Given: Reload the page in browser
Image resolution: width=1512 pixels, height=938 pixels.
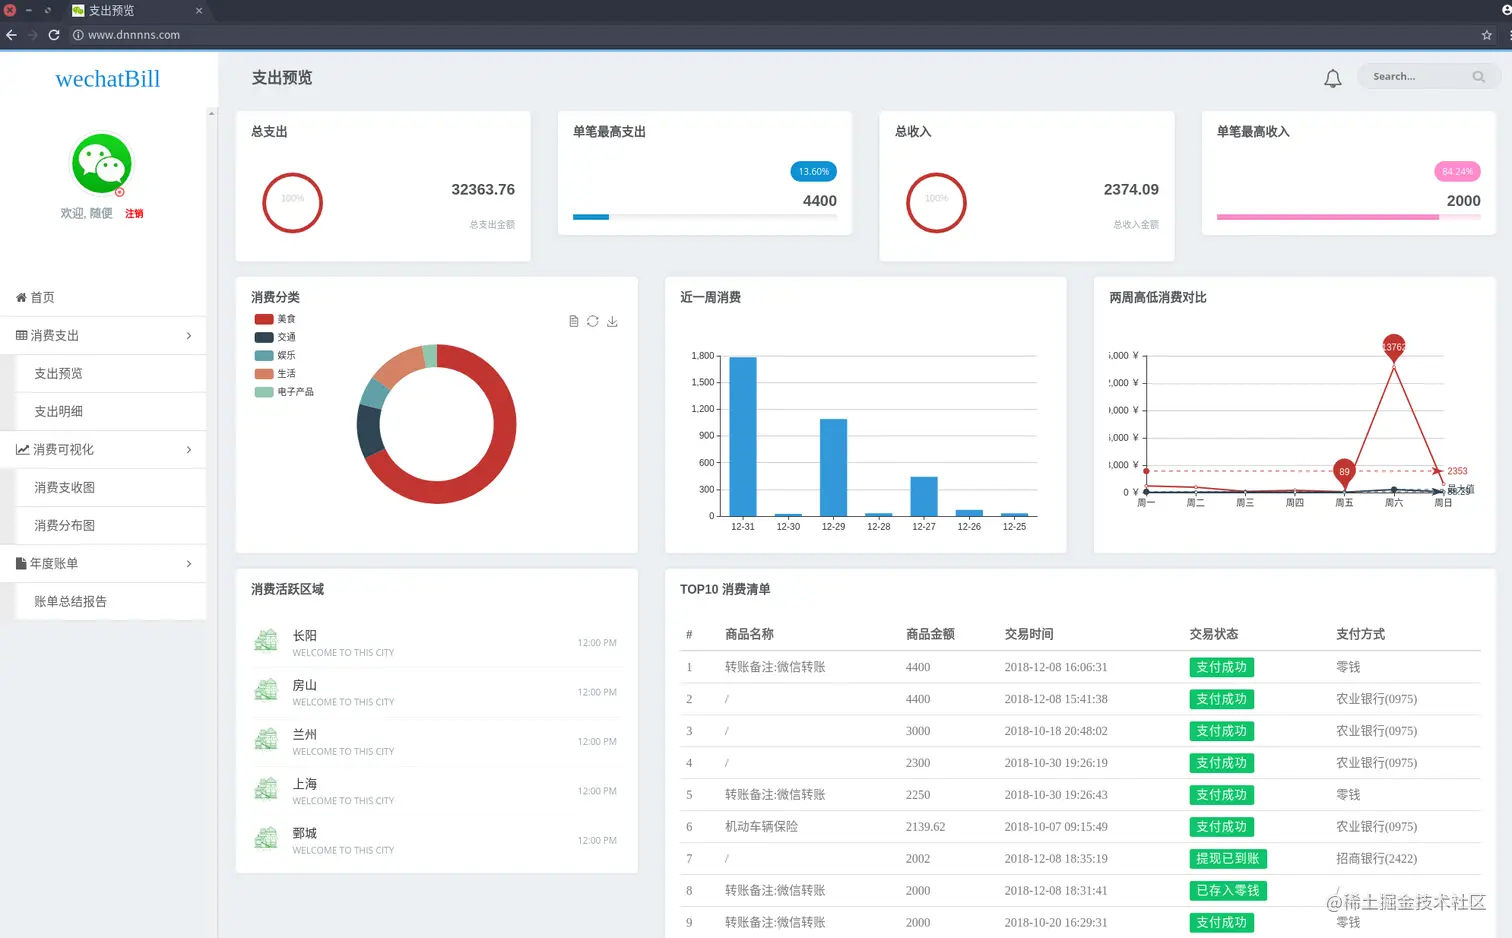Looking at the screenshot, I should click(54, 35).
